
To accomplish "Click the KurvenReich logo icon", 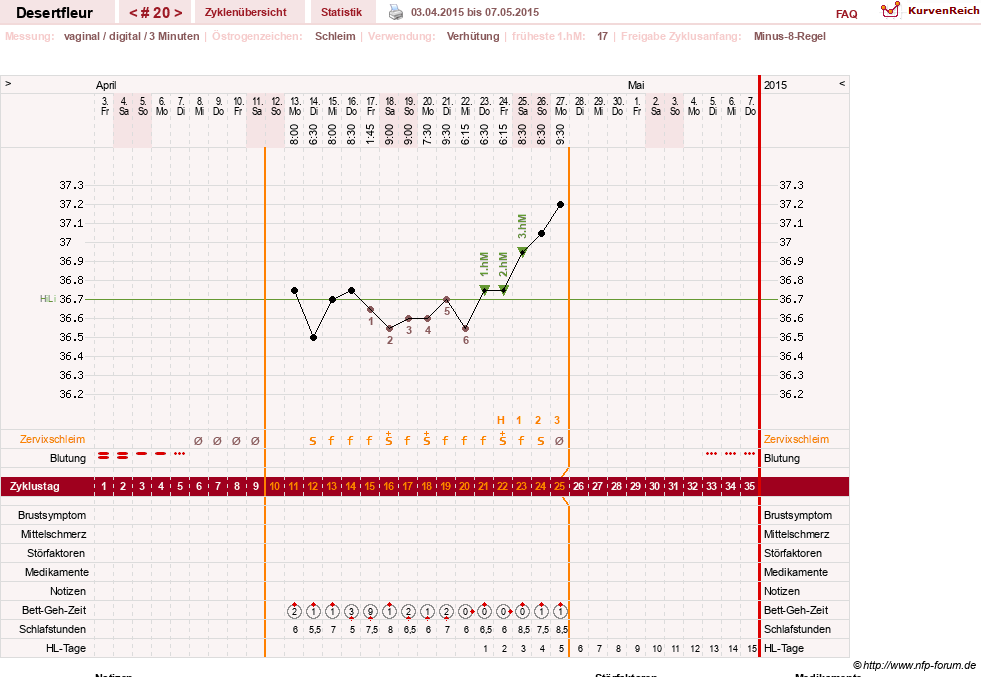I will coord(890,10).
